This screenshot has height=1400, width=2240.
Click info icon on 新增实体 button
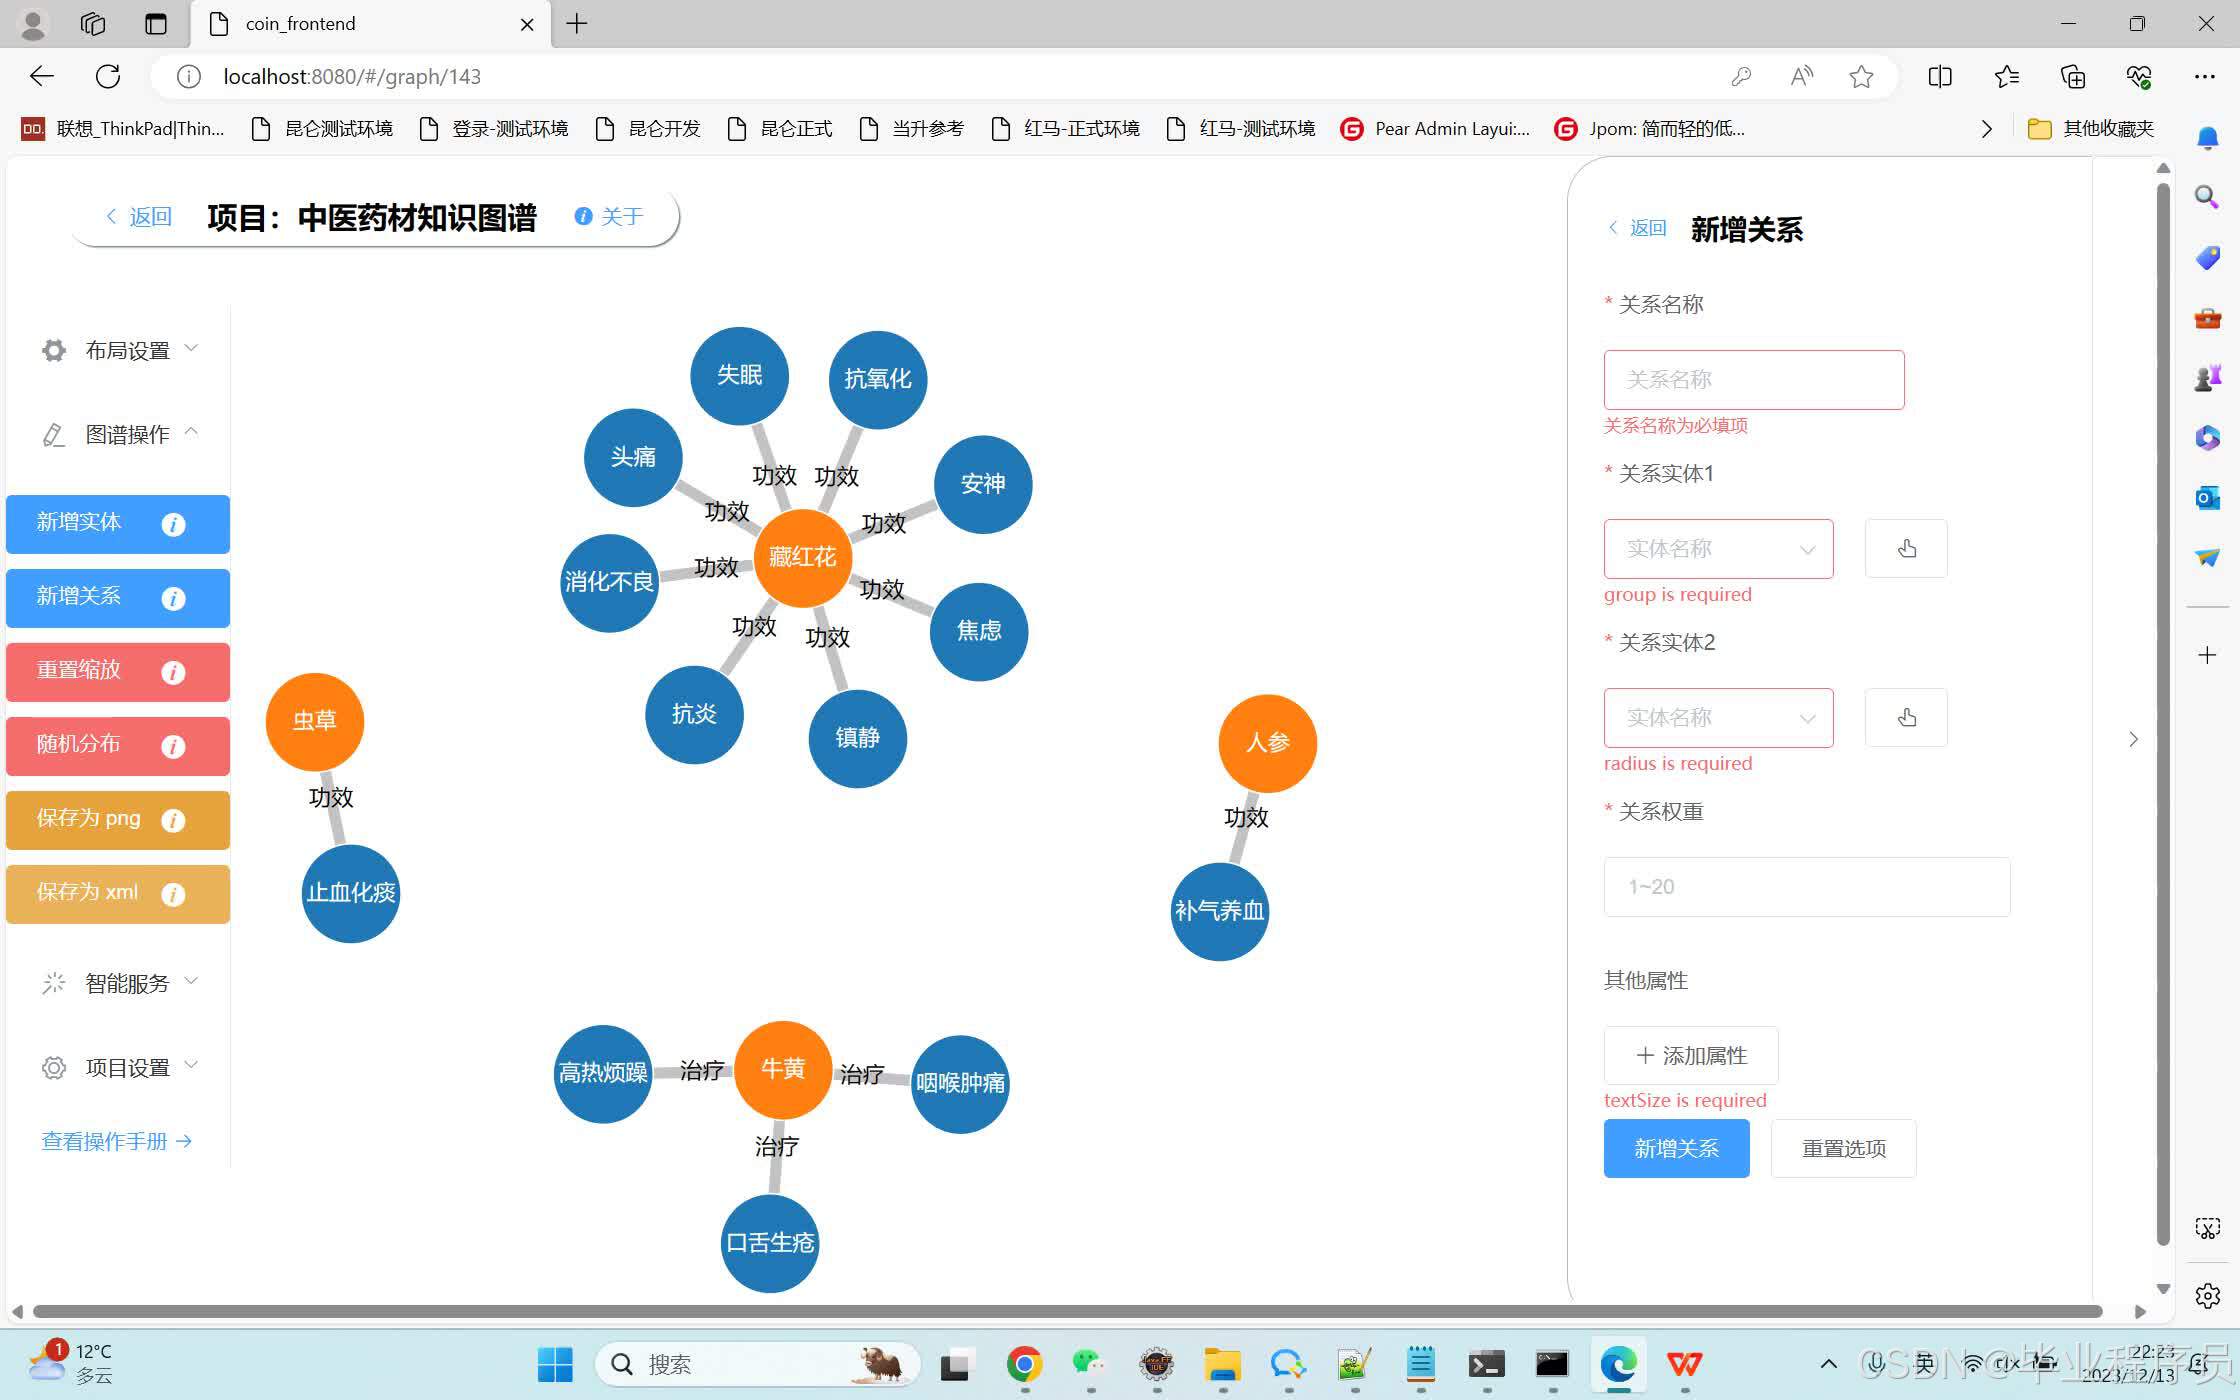coord(173,524)
